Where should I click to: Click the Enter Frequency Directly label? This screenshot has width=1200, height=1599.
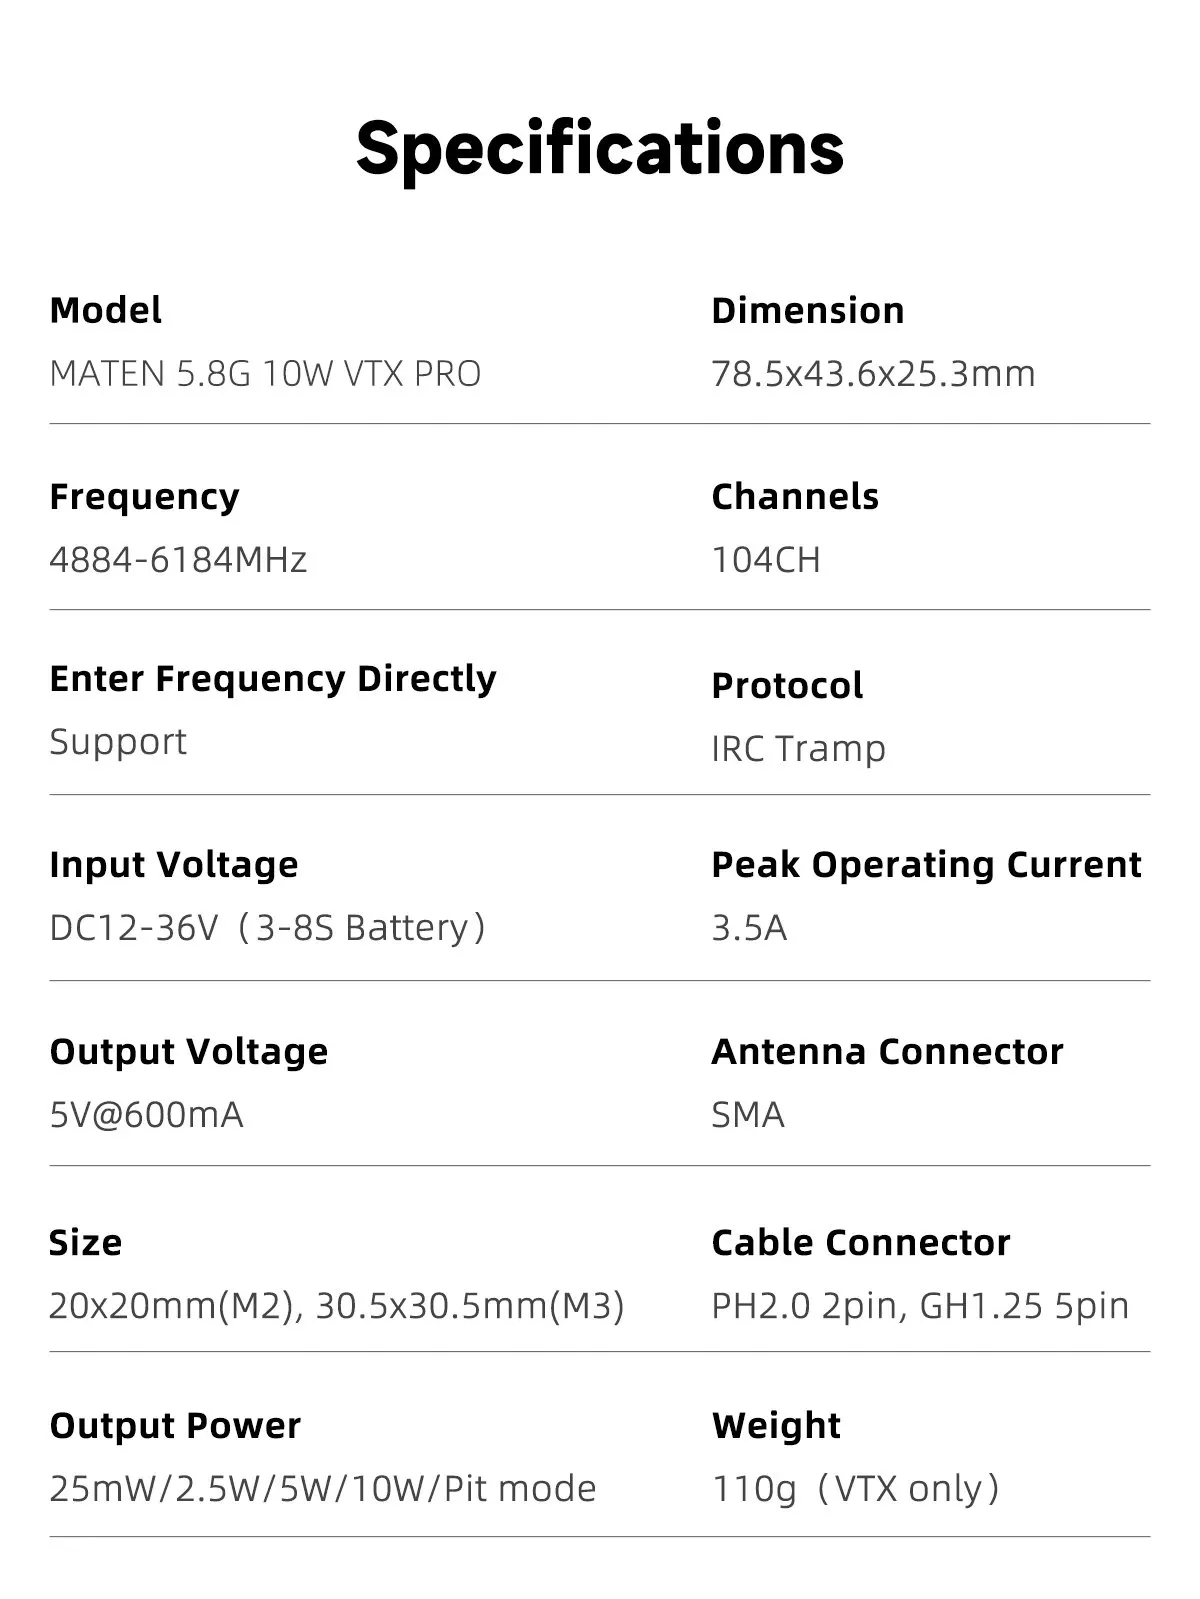[272, 679]
